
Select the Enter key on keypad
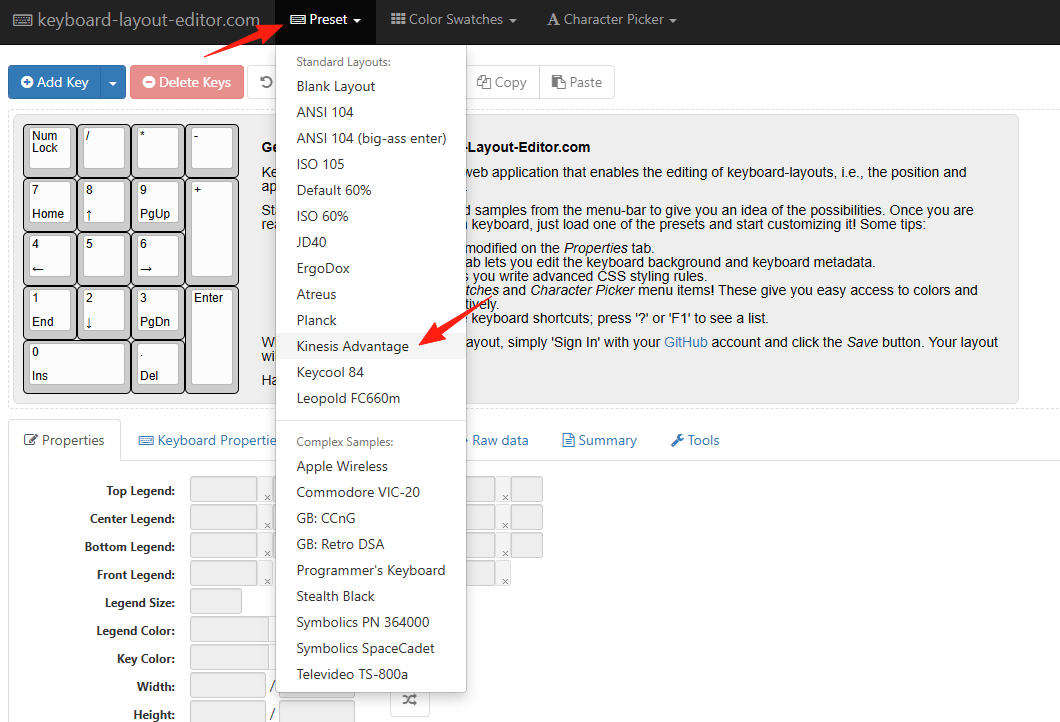[212, 338]
